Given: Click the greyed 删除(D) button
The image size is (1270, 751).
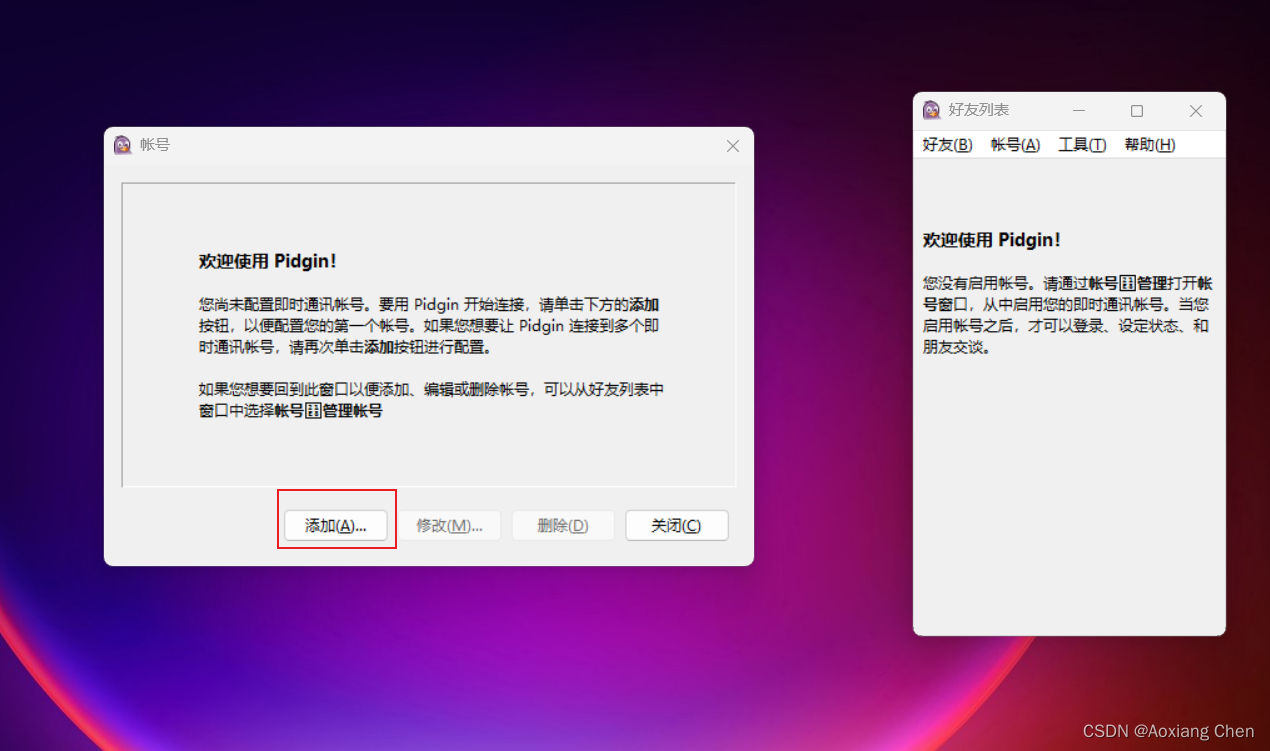Looking at the screenshot, I should point(563,525).
